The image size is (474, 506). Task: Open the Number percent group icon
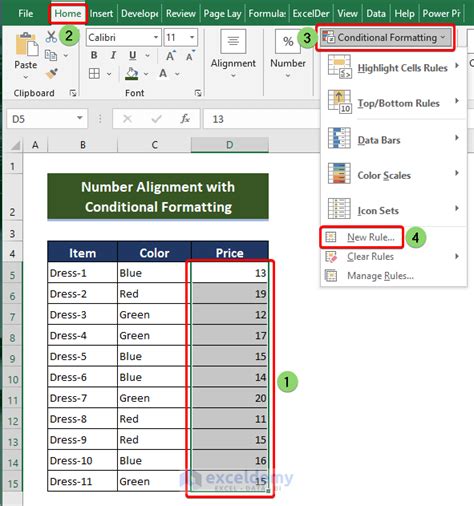point(288,41)
